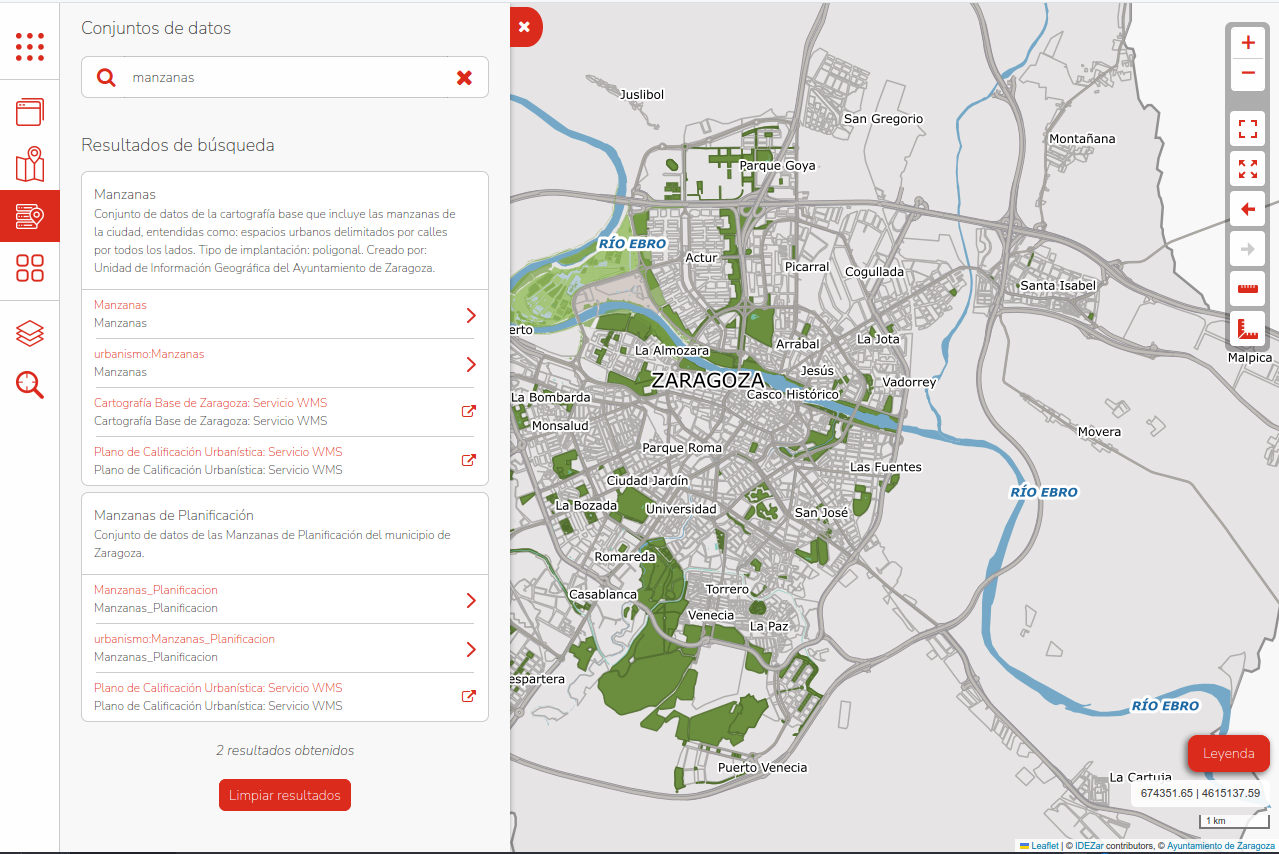Open the layers stack panel in sidebar
This screenshot has height=854, width=1279.
[30, 333]
